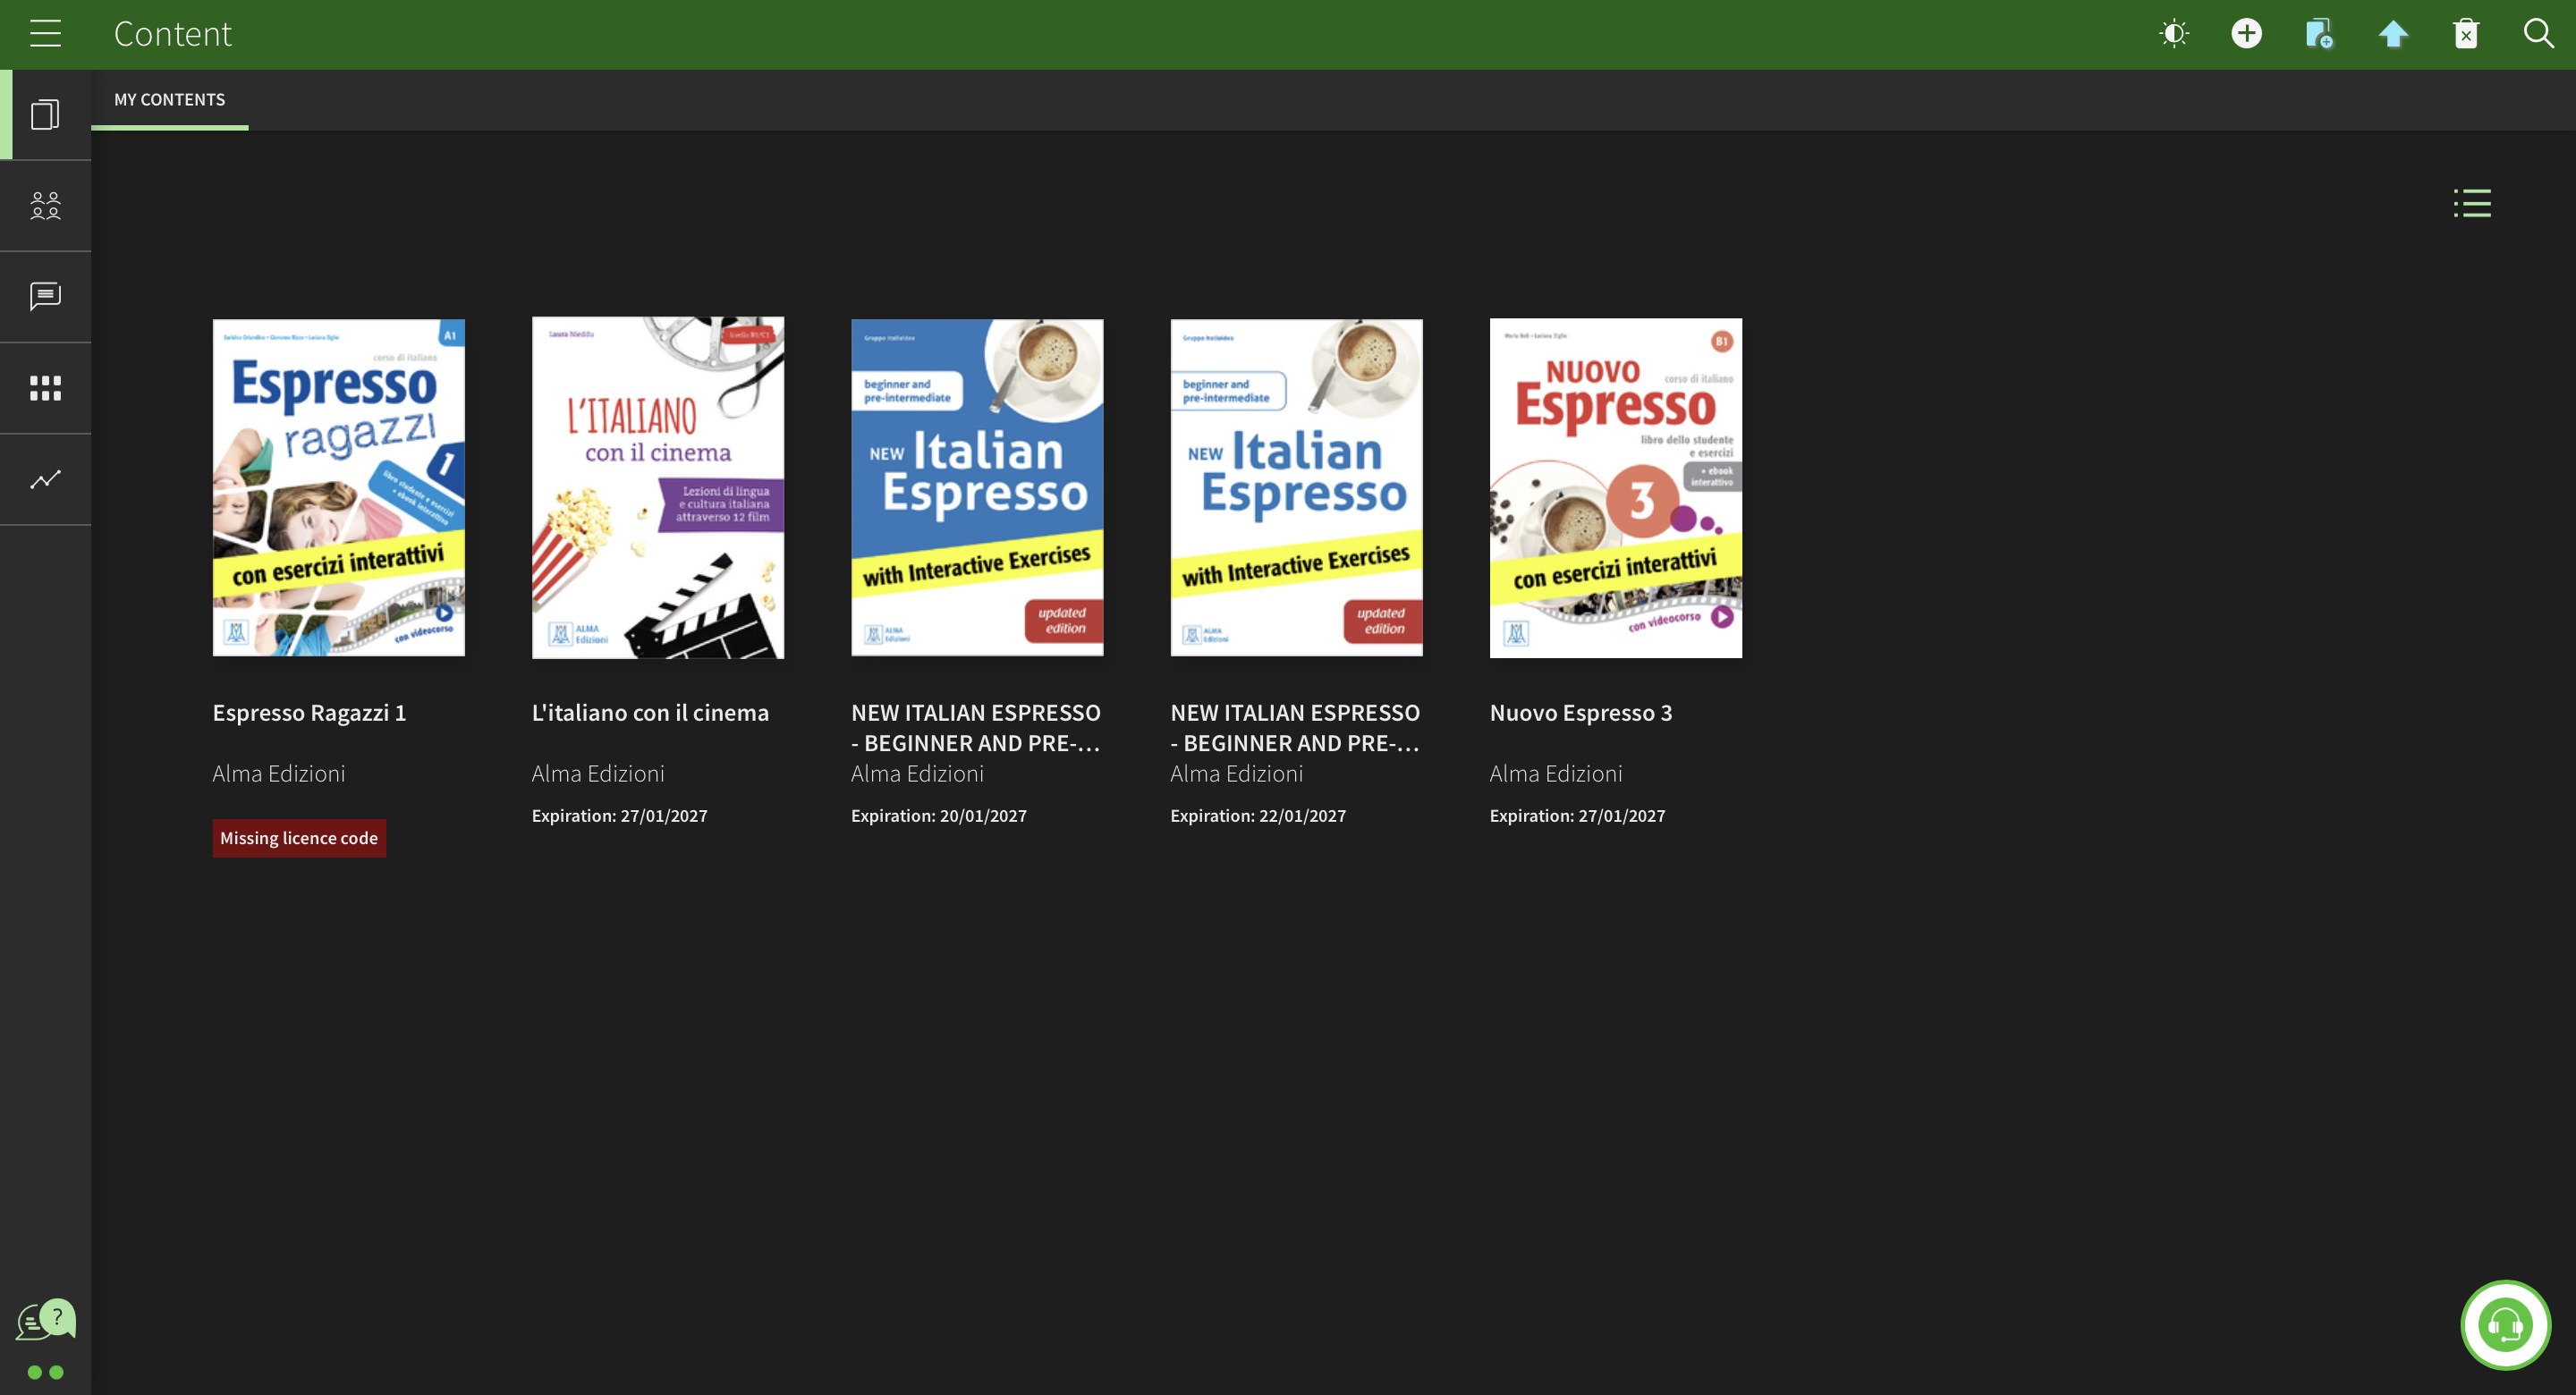The height and width of the screenshot is (1395, 2576).
Task: Click the blue upload arrow icon
Action: [x=2393, y=34]
